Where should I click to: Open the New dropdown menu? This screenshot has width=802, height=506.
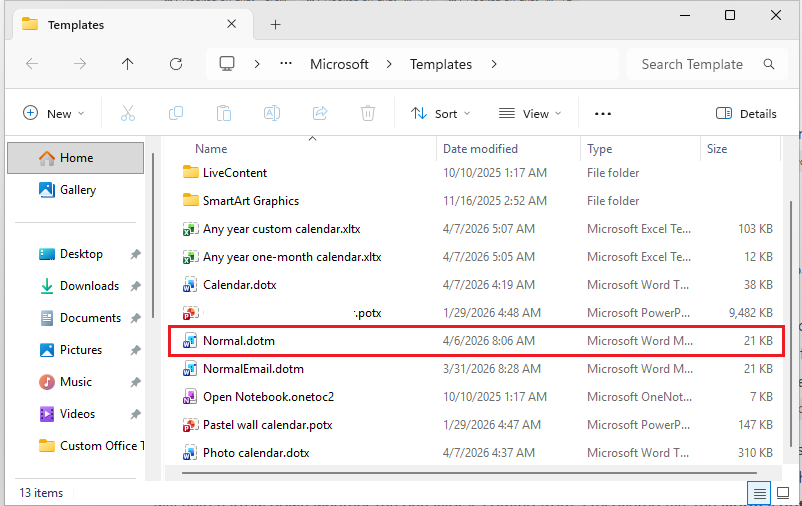[54, 114]
